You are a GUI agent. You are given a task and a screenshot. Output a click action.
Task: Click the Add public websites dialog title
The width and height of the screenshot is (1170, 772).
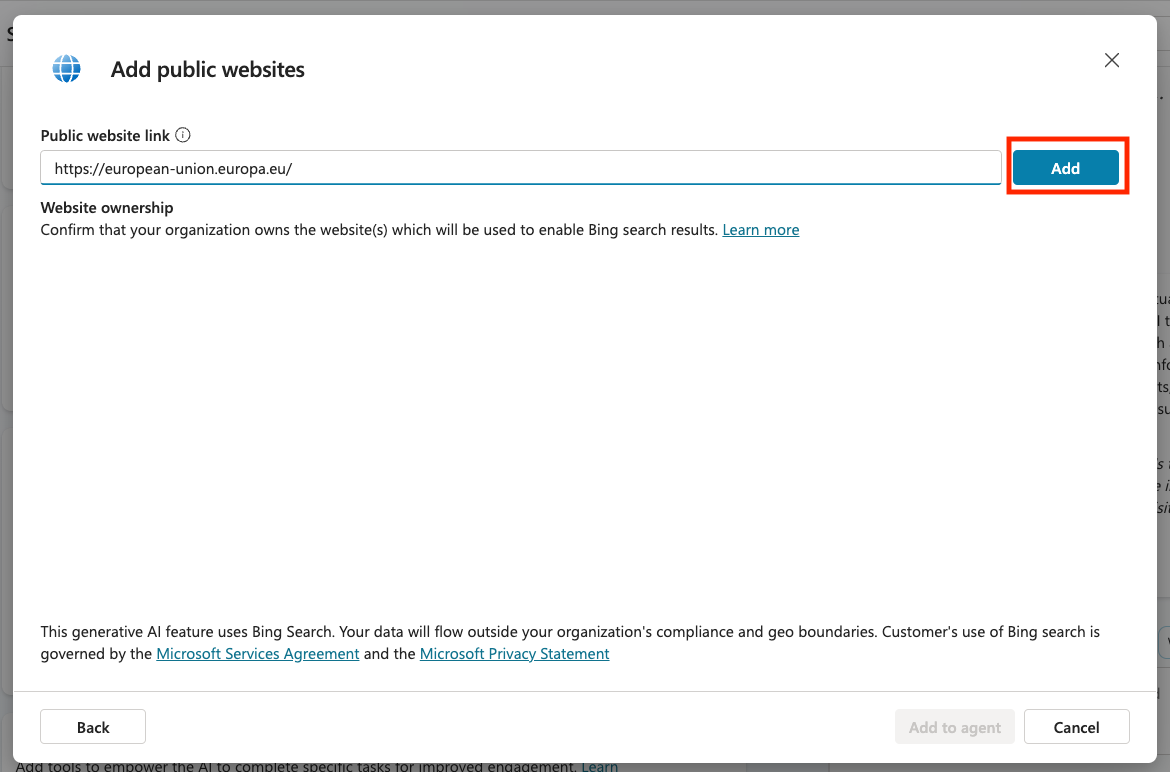tap(207, 69)
